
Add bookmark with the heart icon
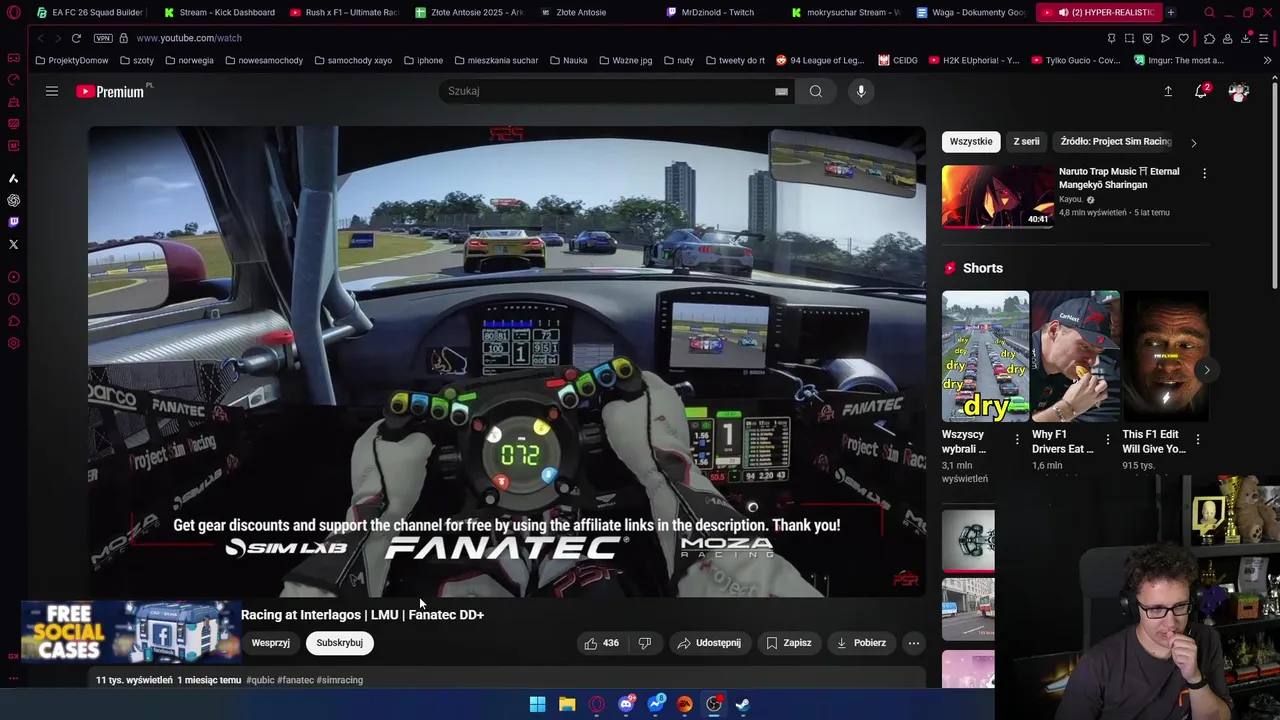pyautogui.click(x=1184, y=38)
